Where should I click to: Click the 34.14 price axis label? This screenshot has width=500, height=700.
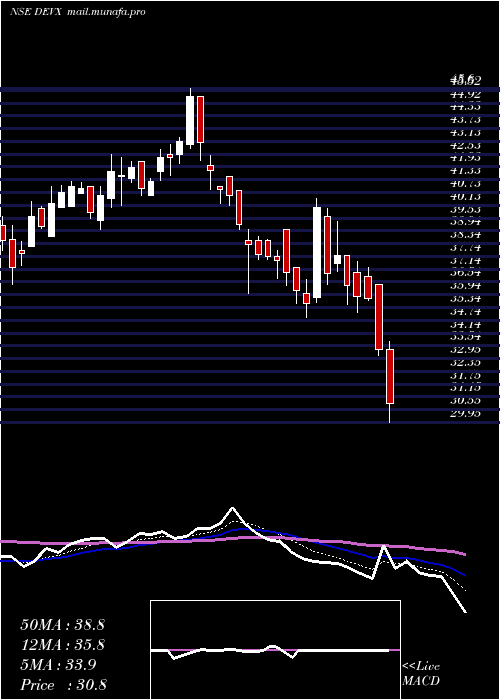coord(465,324)
